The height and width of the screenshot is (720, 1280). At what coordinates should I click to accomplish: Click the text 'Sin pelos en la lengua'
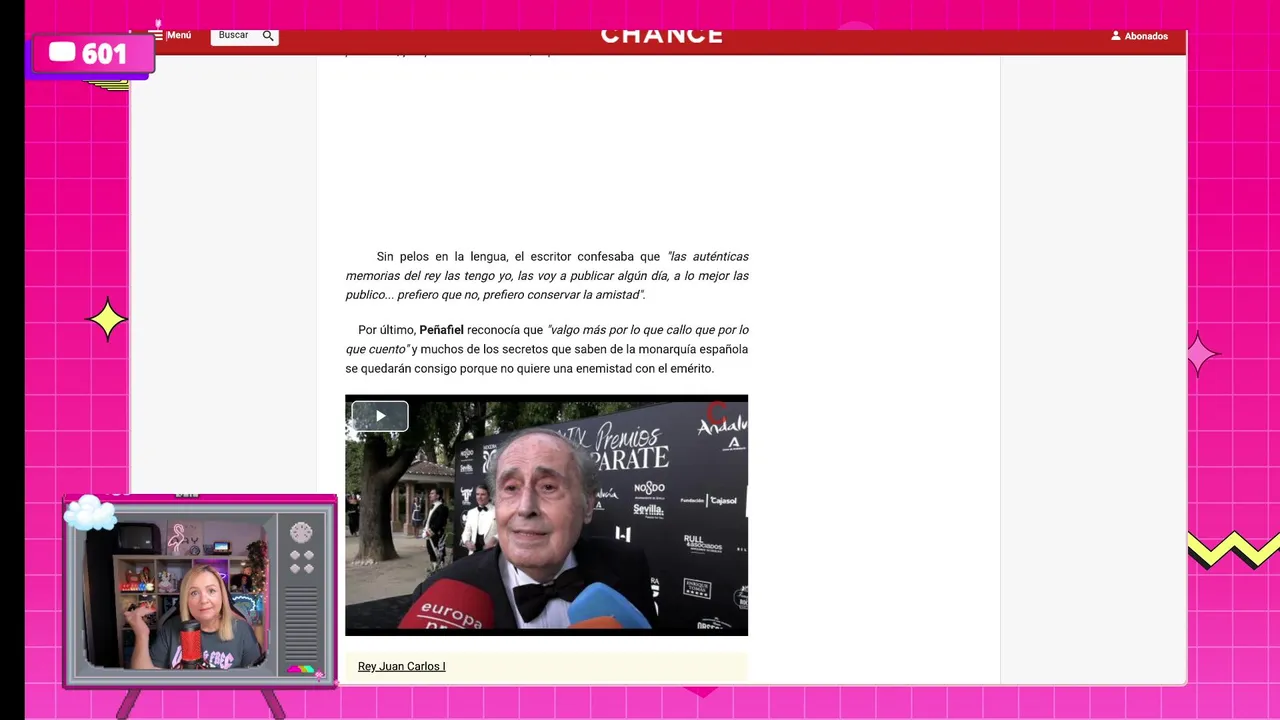tap(441, 257)
